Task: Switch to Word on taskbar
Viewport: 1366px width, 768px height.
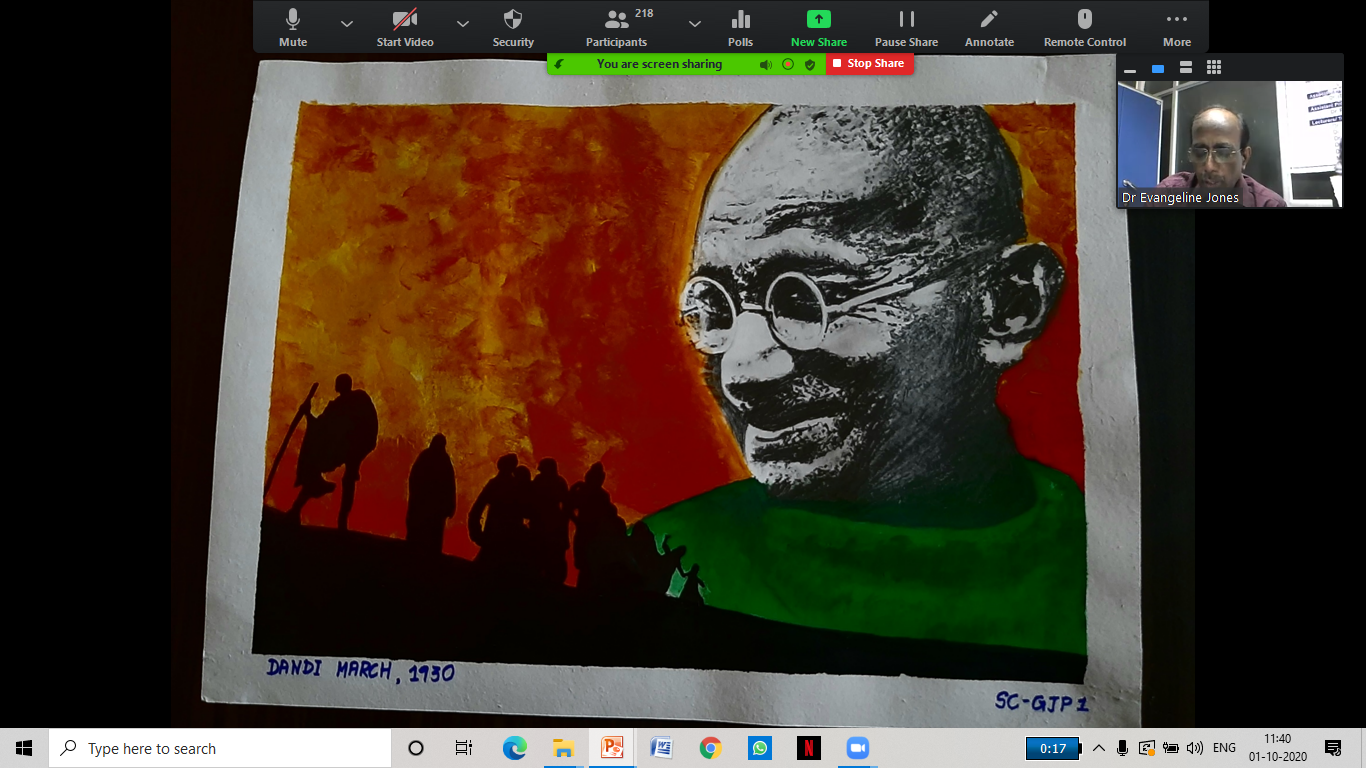Action: (x=661, y=748)
